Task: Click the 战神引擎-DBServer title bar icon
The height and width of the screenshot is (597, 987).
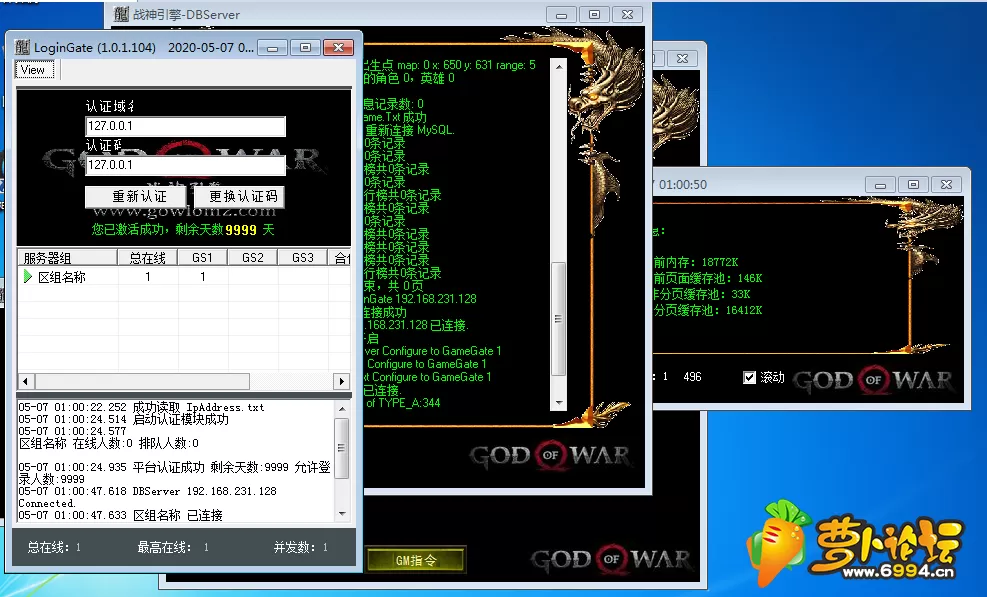Action: [121, 14]
